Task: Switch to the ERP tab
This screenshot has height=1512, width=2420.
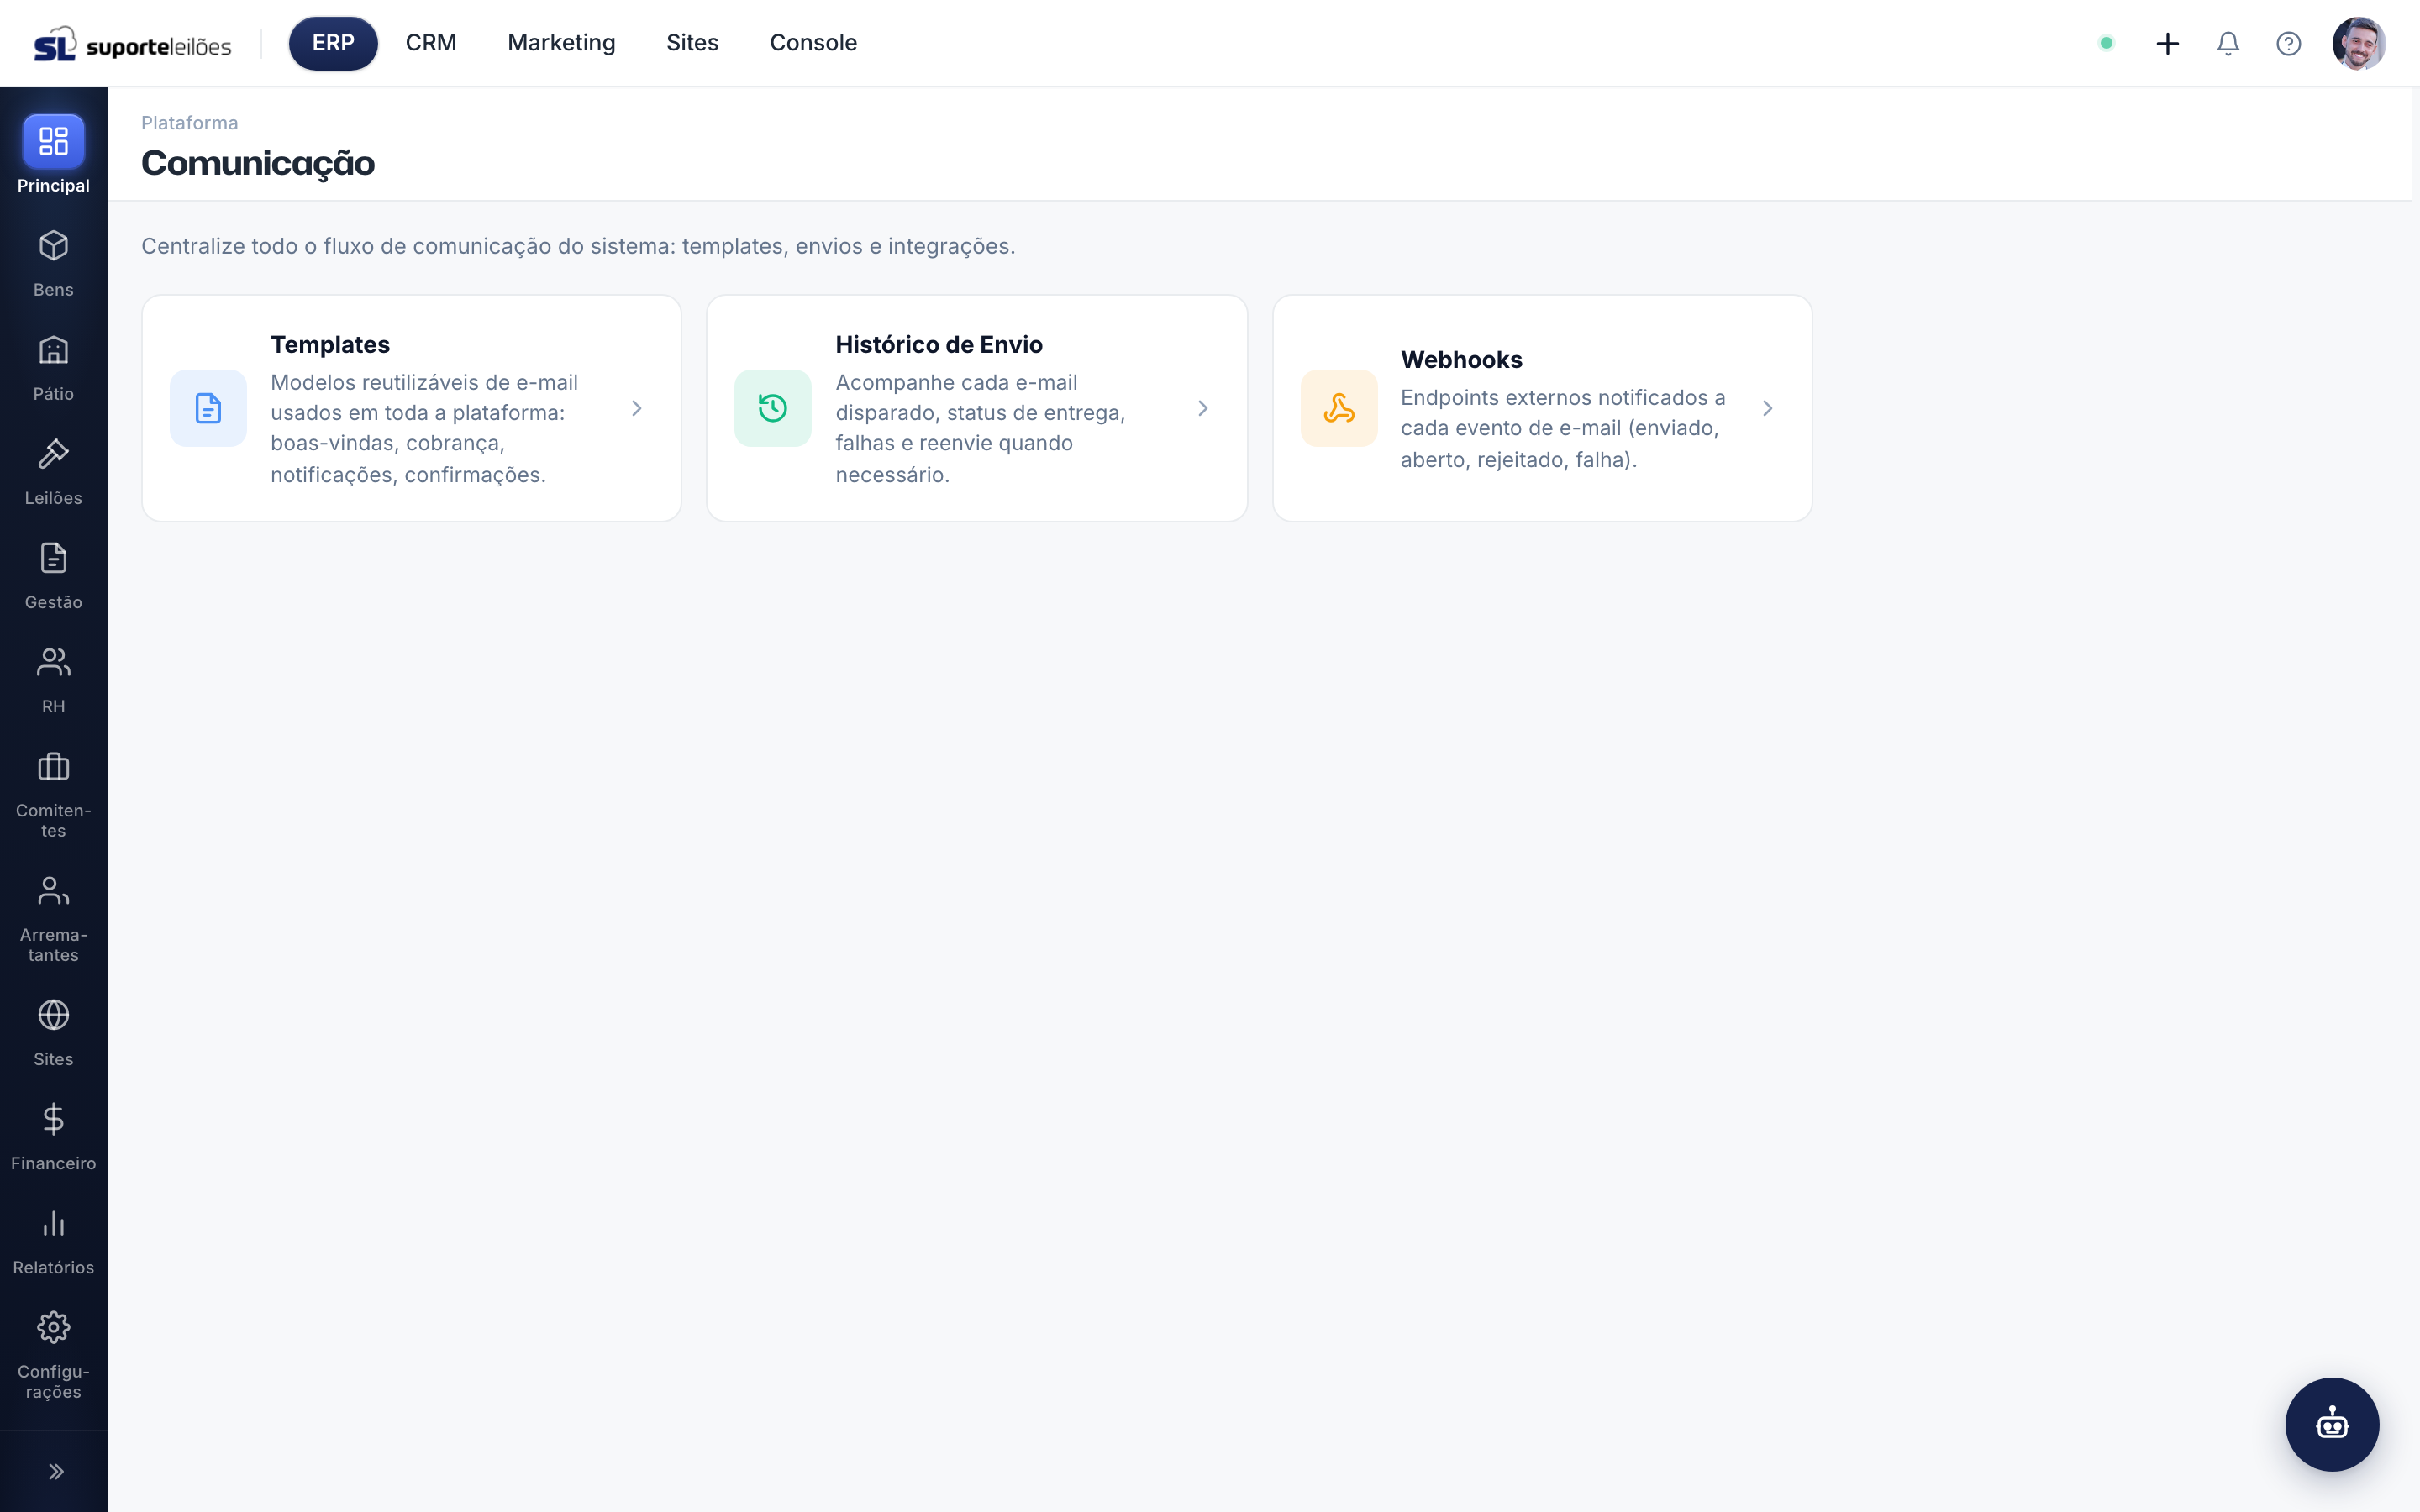Action: pos(333,43)
